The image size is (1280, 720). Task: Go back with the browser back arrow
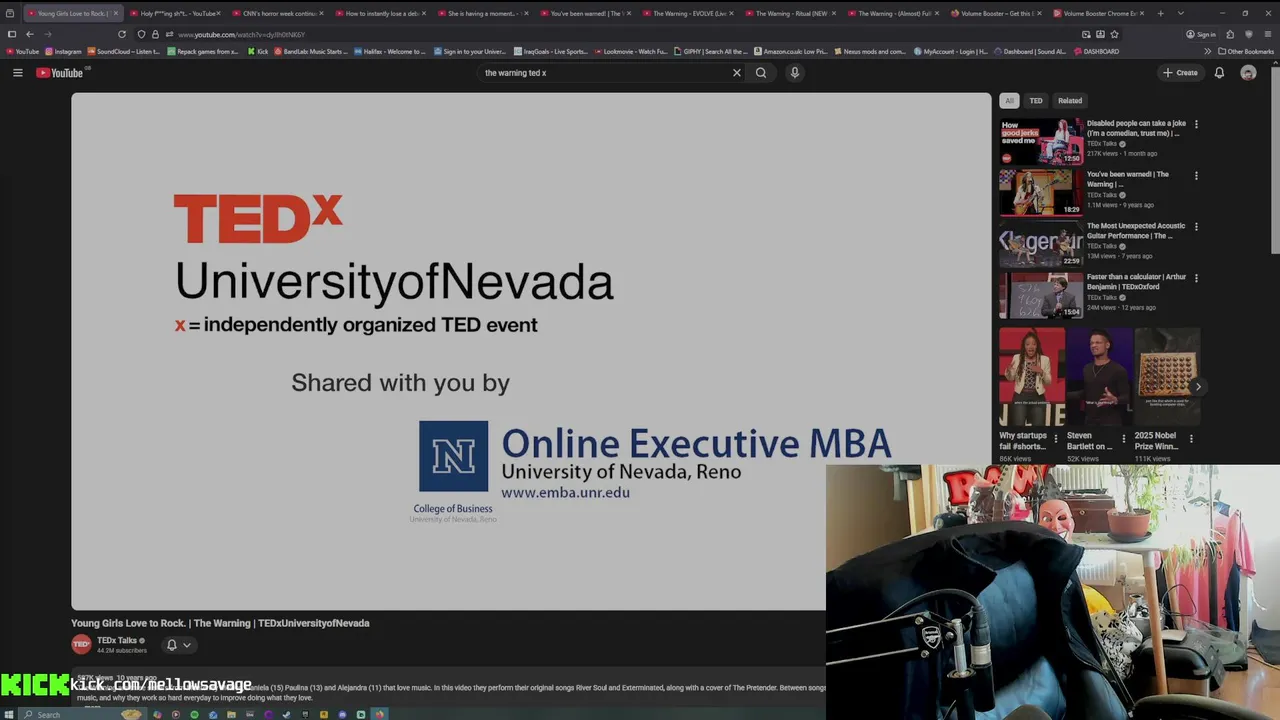click(29, 34)
